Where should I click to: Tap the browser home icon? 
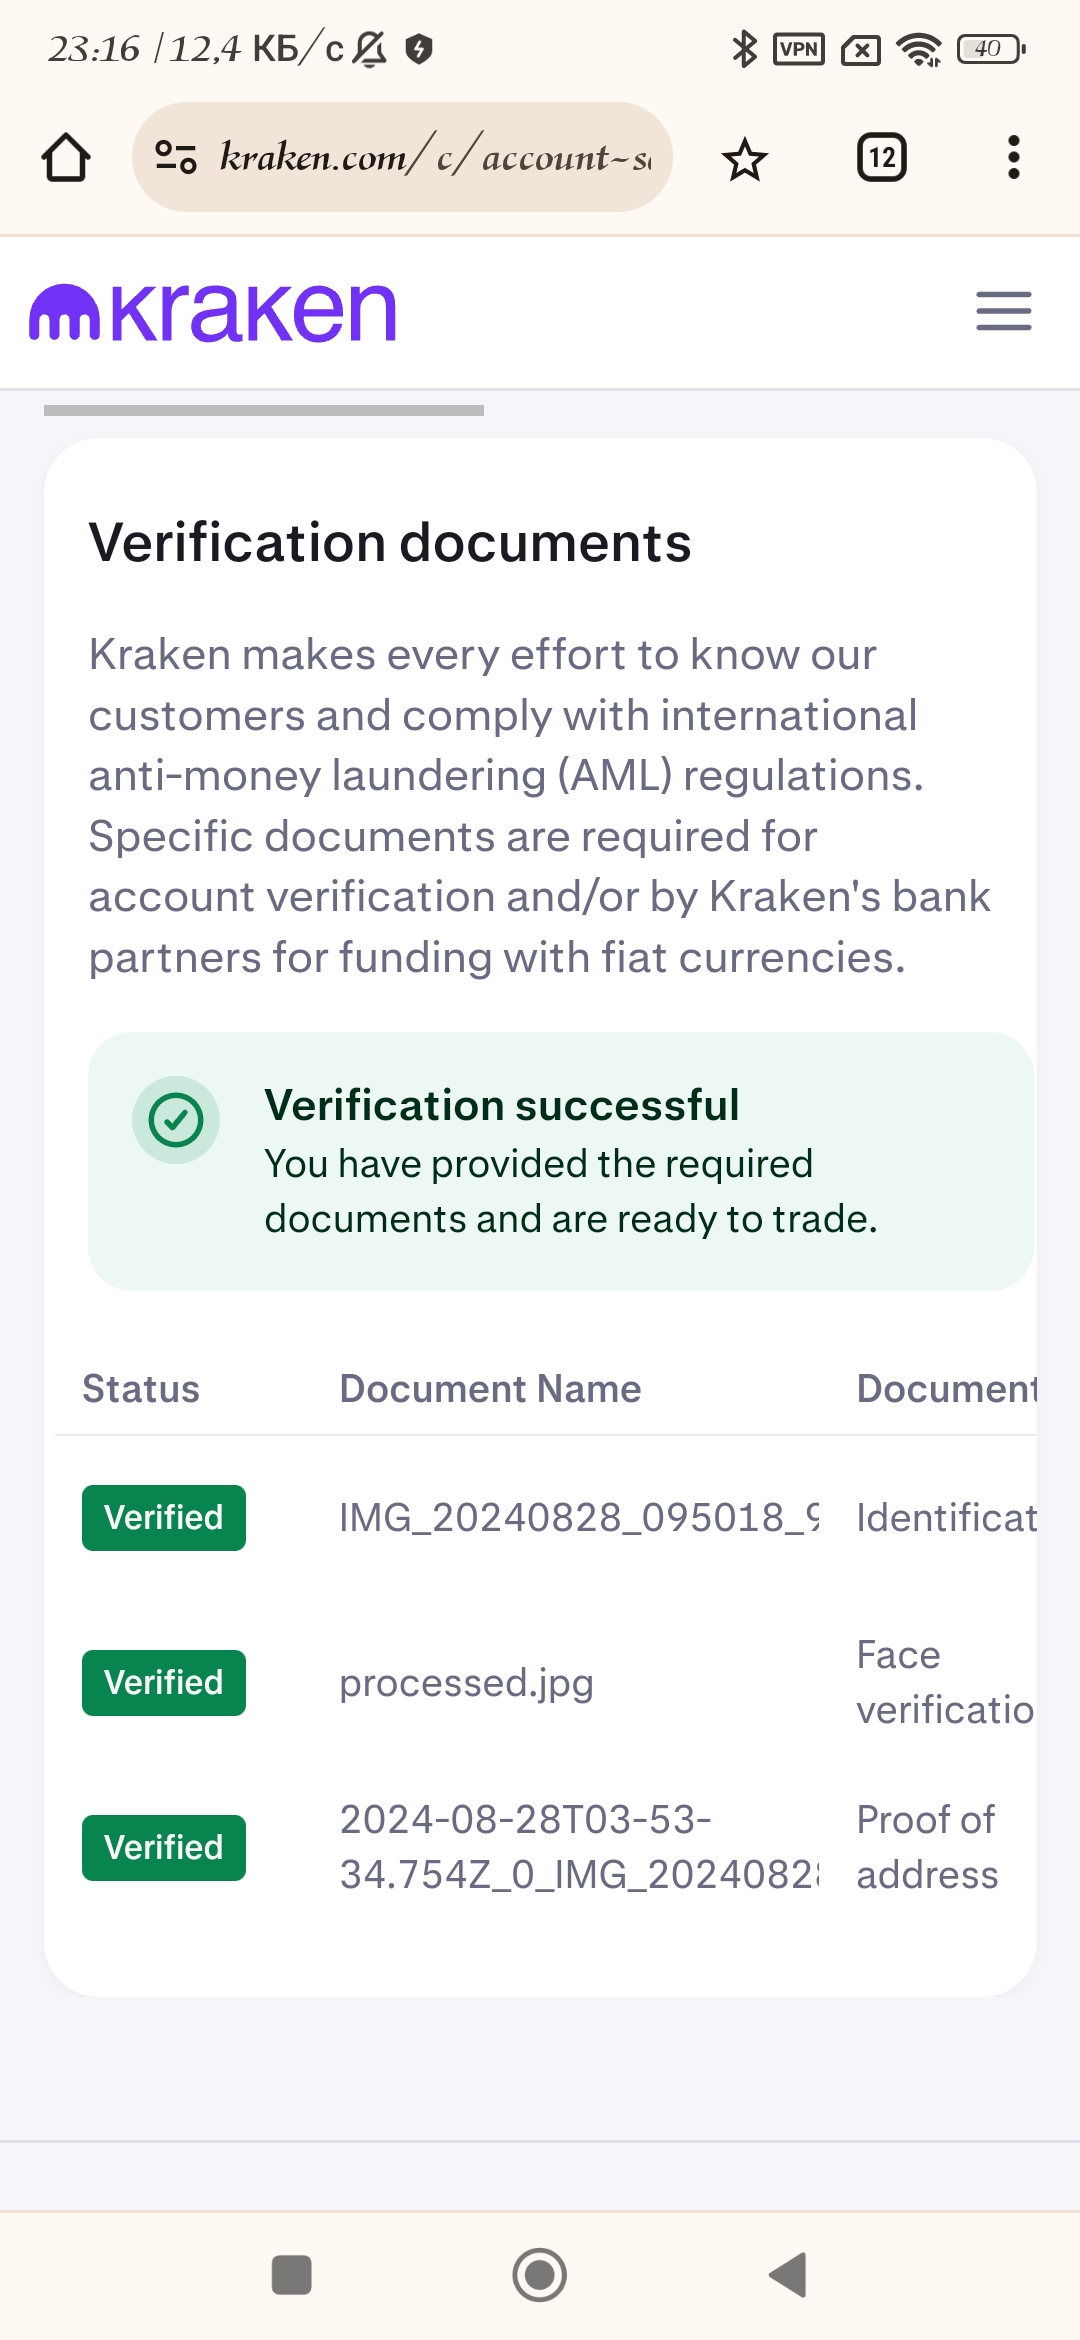point(66,158)
